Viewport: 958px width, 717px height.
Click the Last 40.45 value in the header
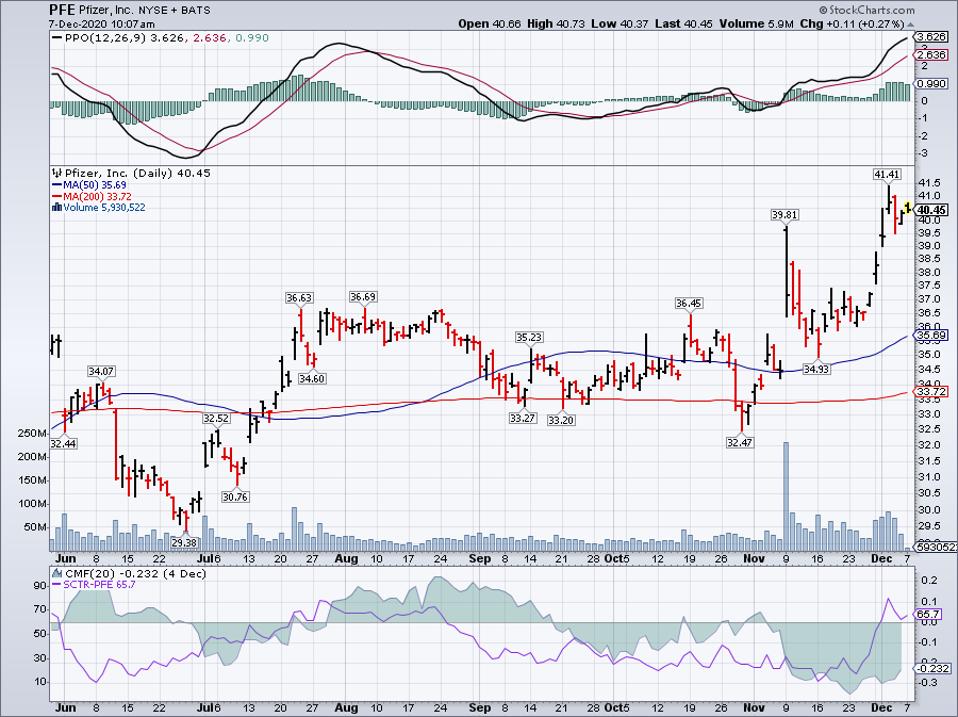click(684, 24)
